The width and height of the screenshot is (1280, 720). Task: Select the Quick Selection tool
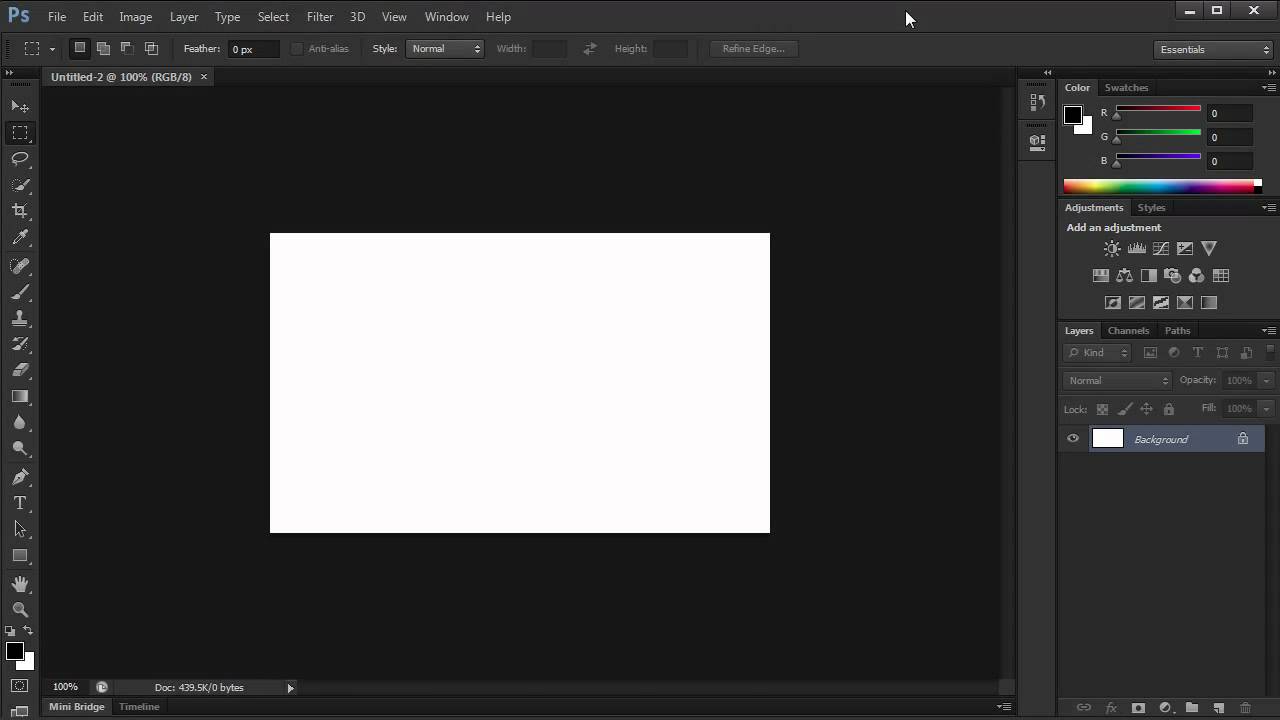(x=20, y=185)
